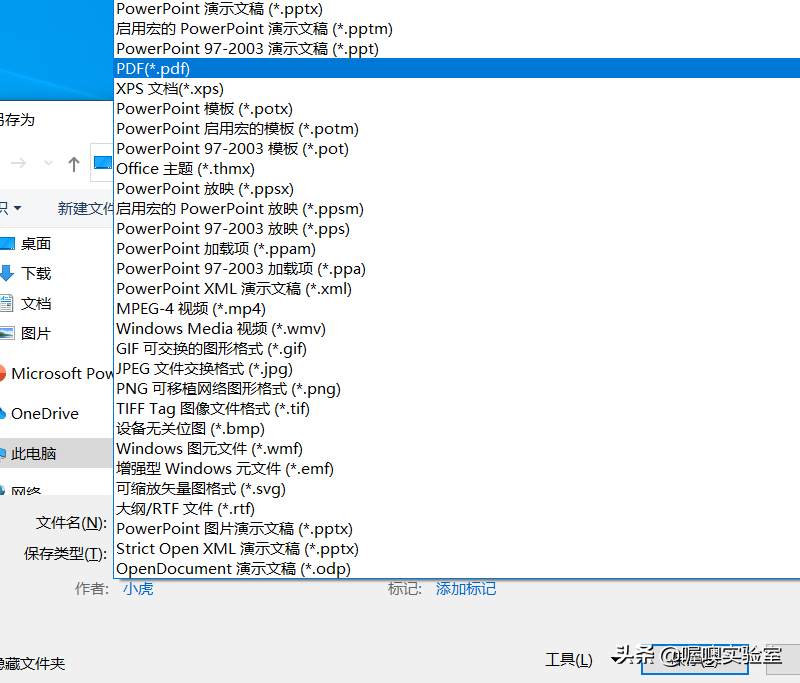The width and height of the screenshot is (800, 683).
Task: Go up one folder level arrow
Action: [x=74, y=164]
